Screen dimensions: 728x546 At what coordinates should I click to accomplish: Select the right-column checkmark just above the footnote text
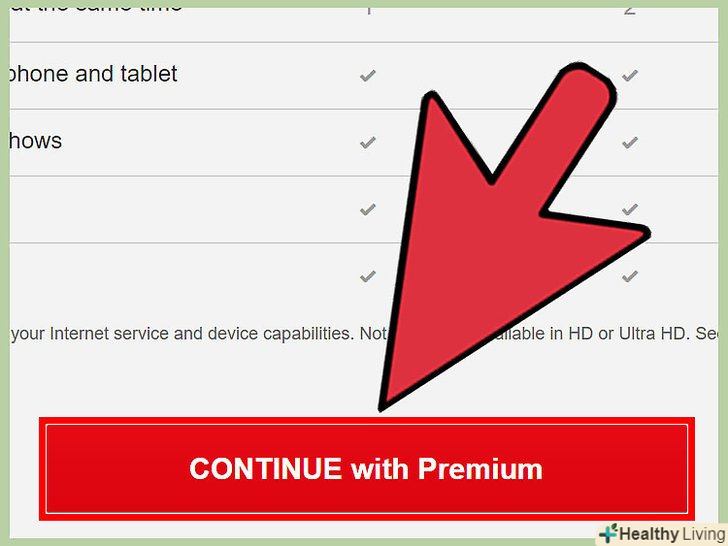click(x=630, y=276)
